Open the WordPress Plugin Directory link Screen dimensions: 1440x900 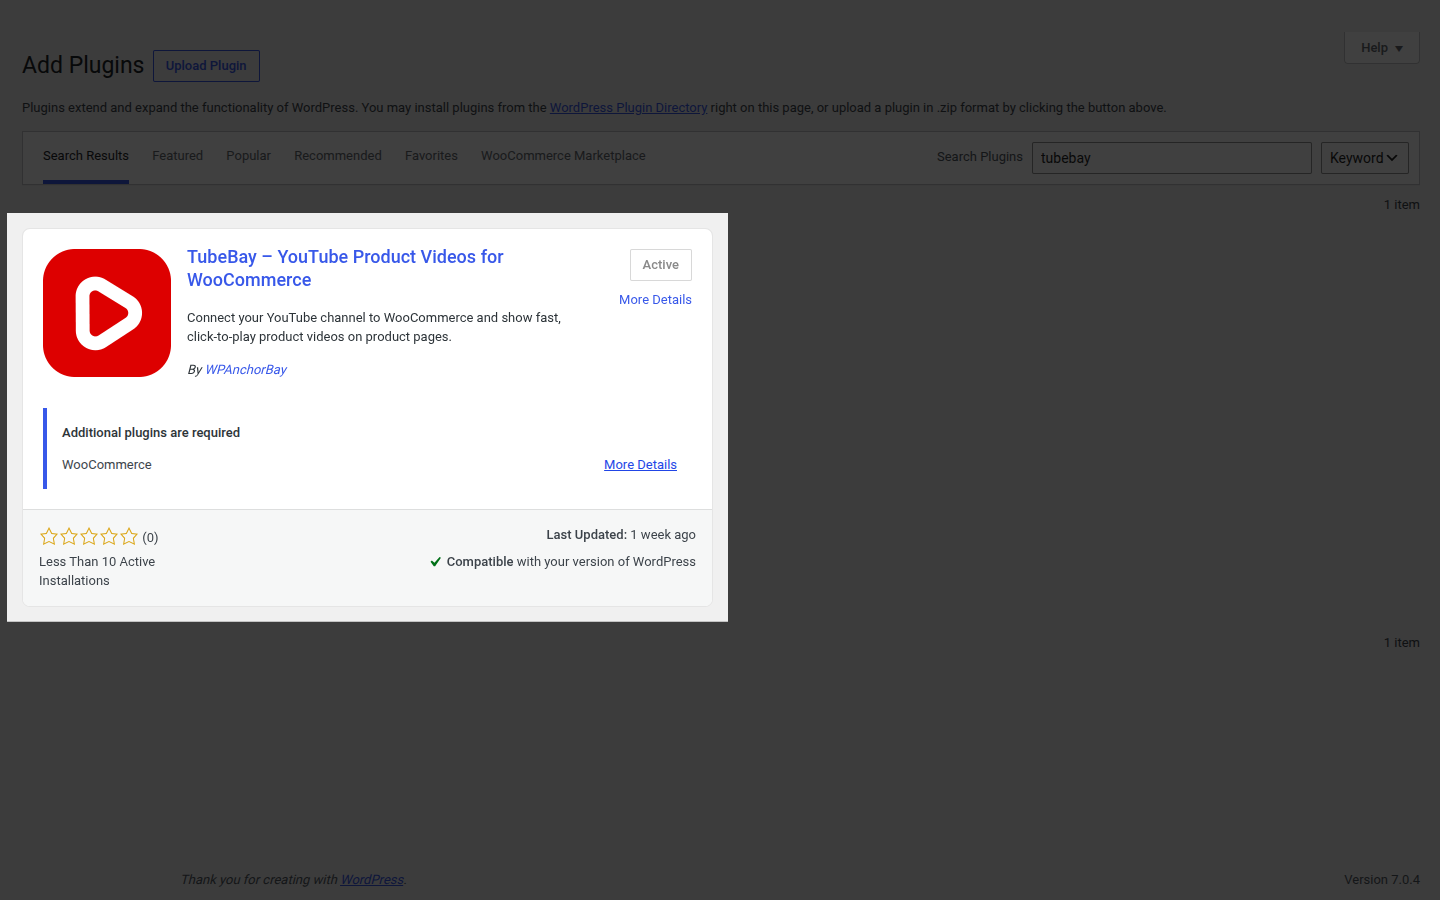pyautogui.click(x=628, y=108)
